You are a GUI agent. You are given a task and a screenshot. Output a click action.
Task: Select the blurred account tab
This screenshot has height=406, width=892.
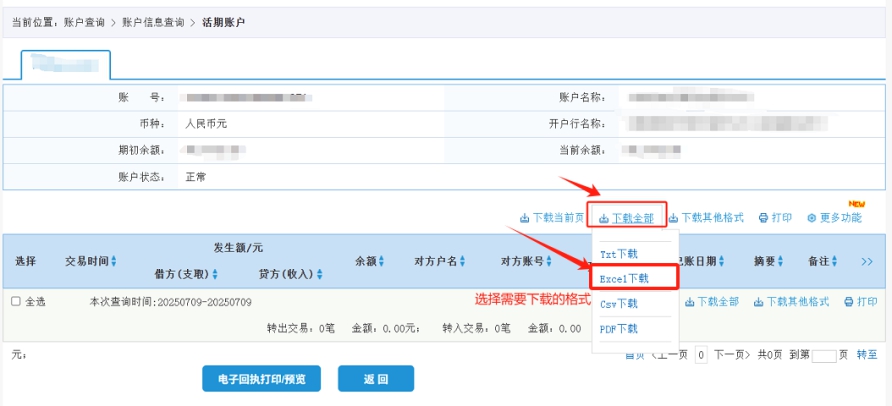pyautogui.click(x=65, y=64)
